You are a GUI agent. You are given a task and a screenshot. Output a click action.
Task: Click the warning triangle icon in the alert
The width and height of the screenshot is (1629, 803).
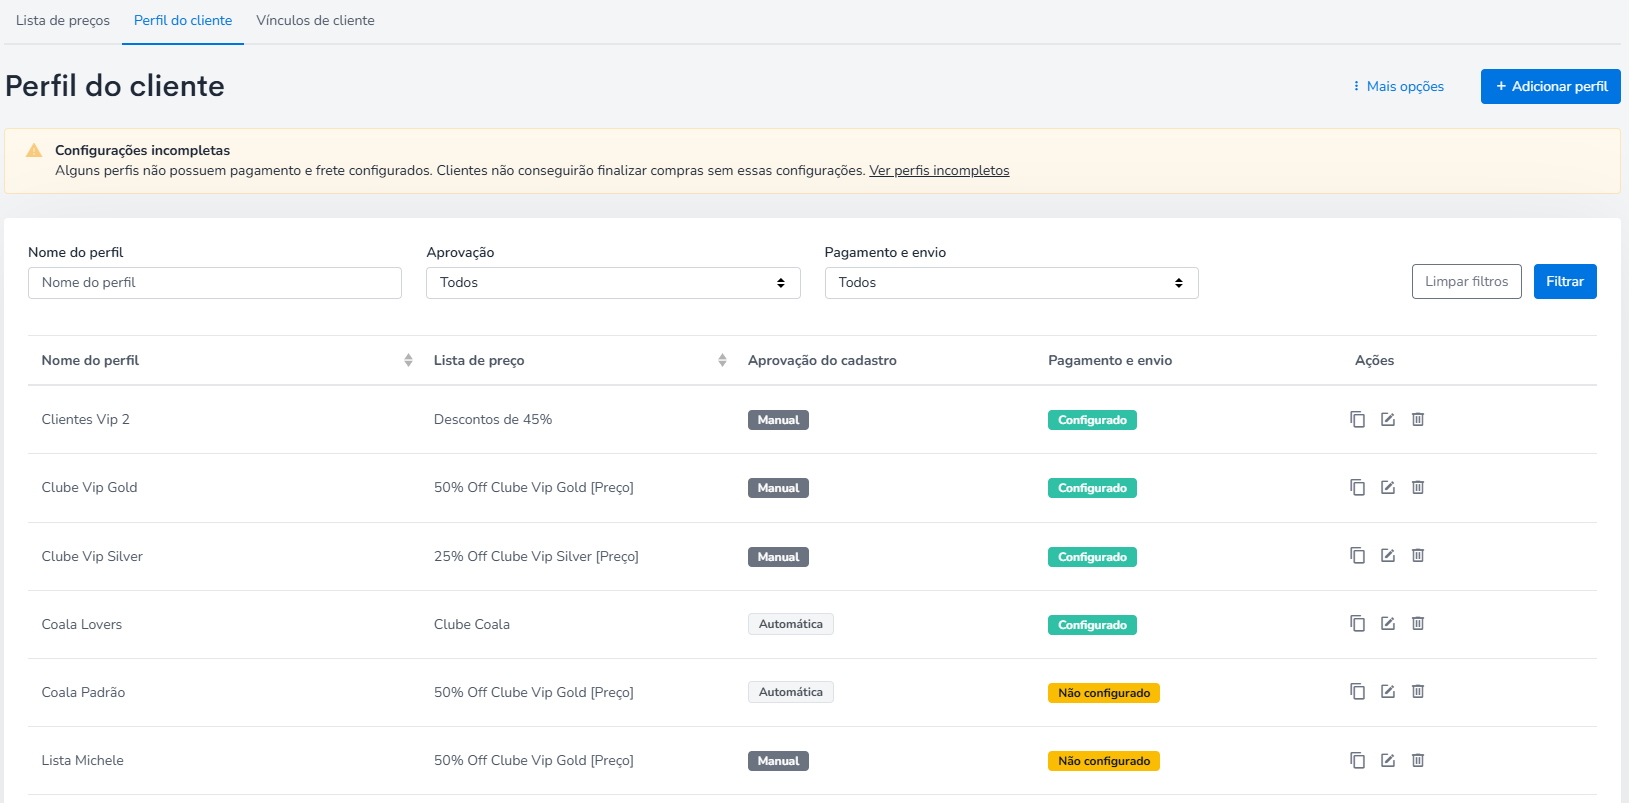click(34, 150)
